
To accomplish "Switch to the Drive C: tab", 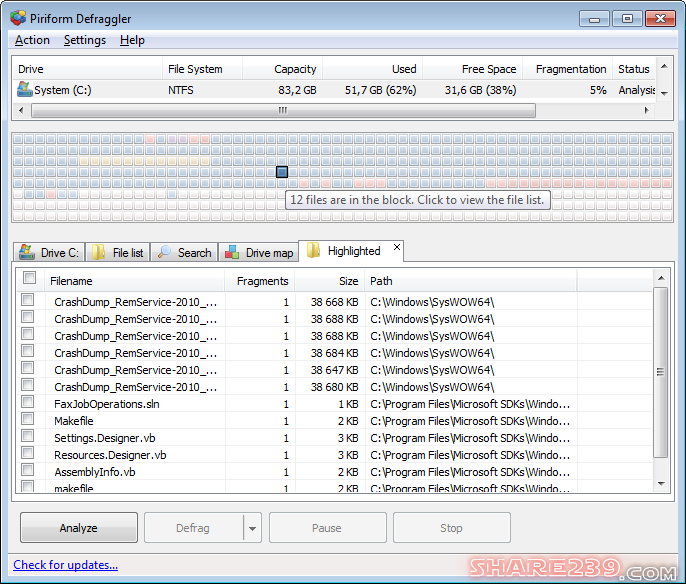I will tap(49, 252).
